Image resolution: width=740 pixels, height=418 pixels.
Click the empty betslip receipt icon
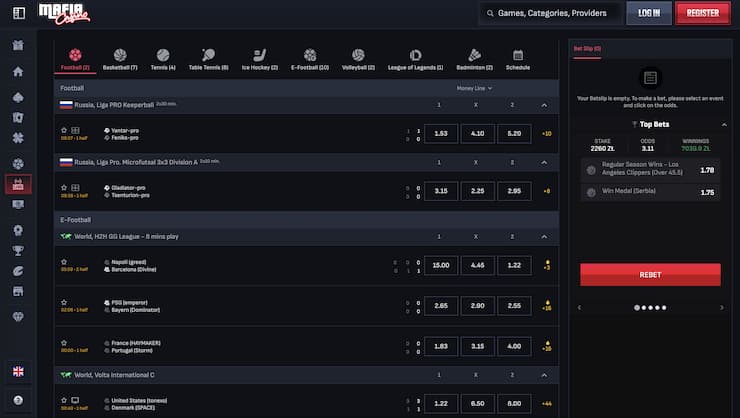pos(650,78)
